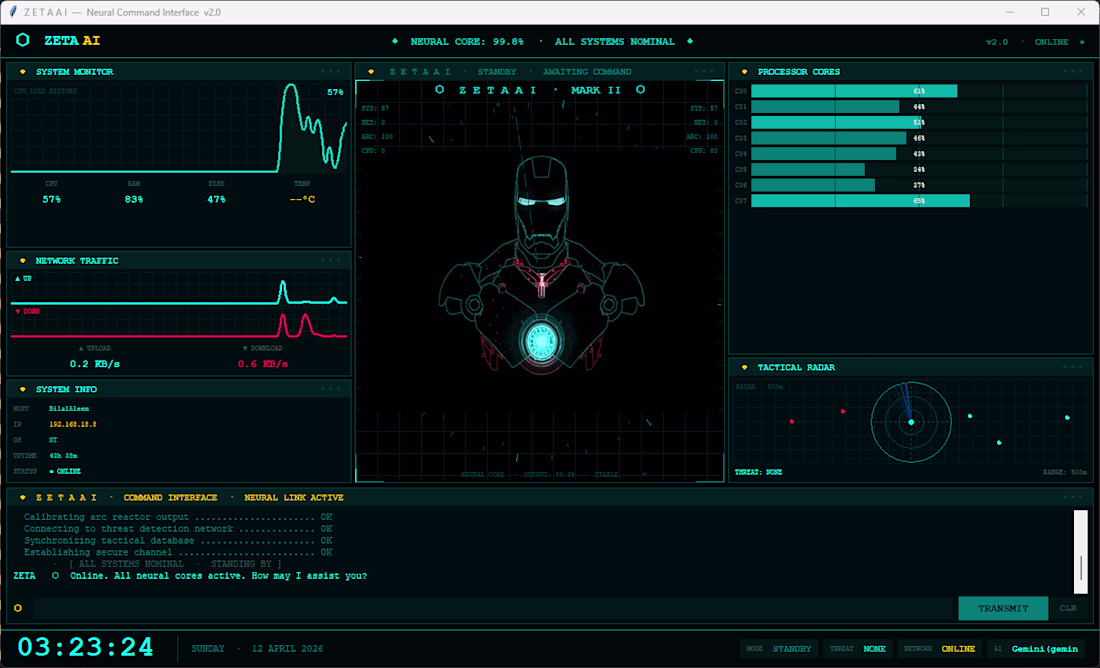Click the THREAT: NONE radar label
The height and width of the screenshot is (668, 1100).
click(x=758, y=472)
